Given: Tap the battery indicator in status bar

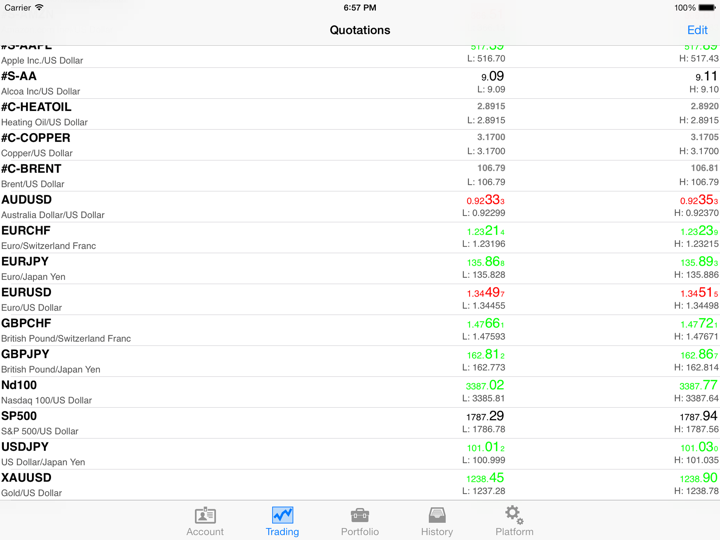Looking at the screenshot, I should click(706, 8).
